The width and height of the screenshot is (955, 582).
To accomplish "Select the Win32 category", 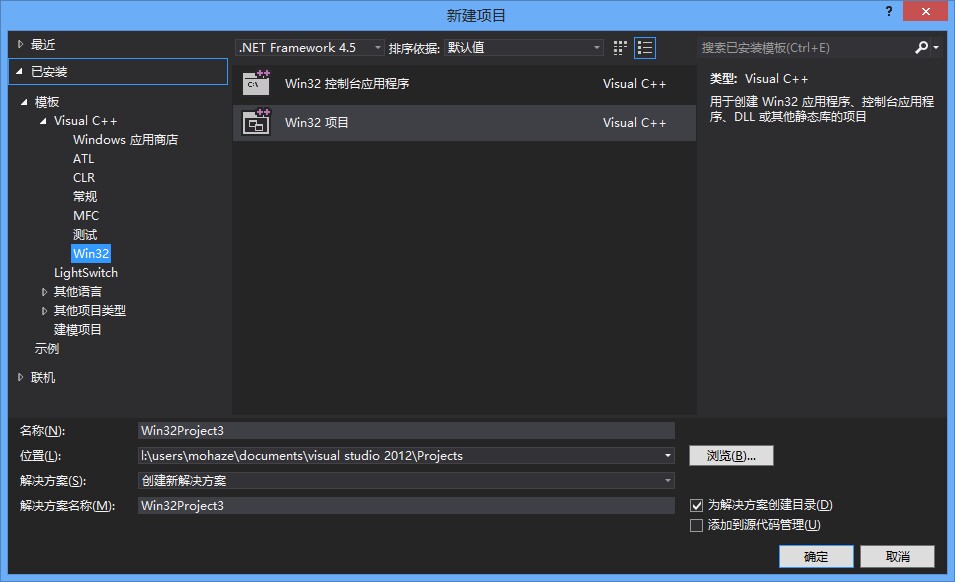I will (91, 253).
